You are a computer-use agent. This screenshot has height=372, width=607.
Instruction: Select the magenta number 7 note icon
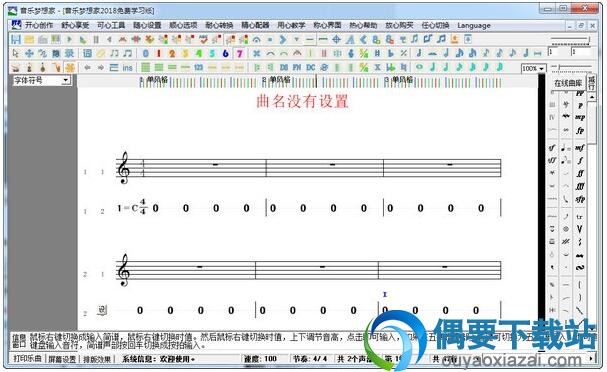click(x=240, y=53)
